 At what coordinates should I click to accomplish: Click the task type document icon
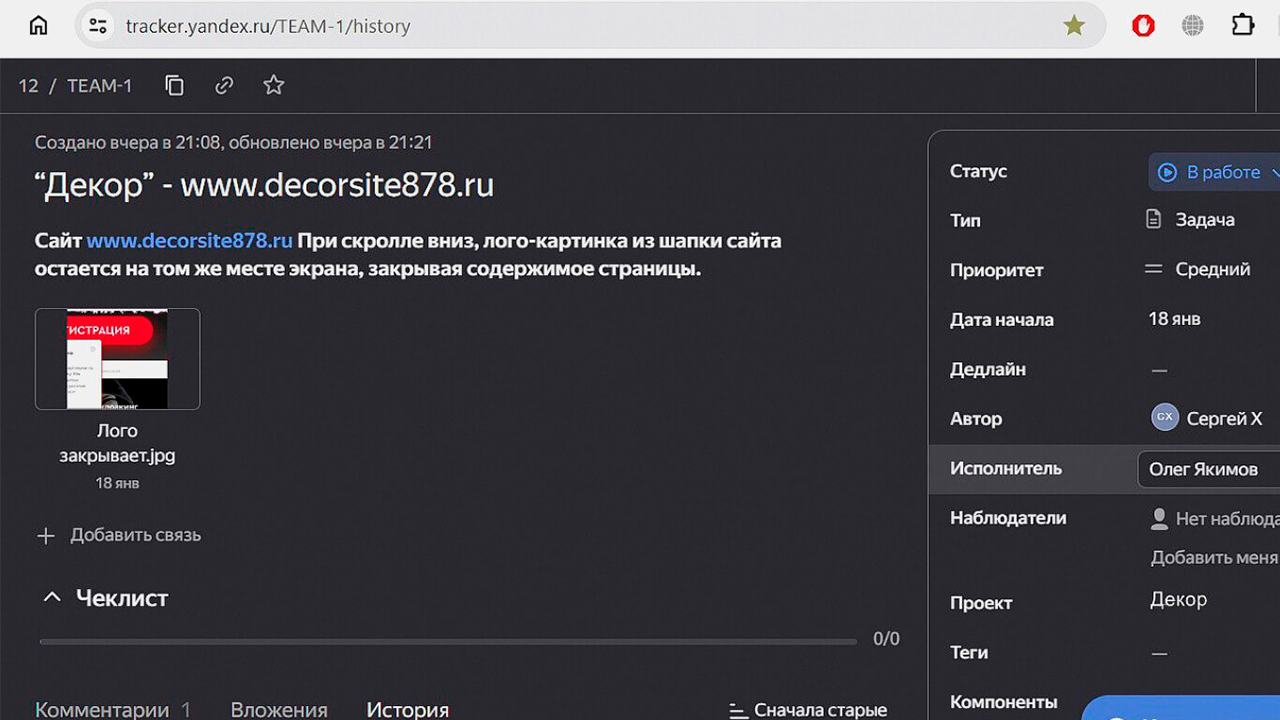[1154, 220]
